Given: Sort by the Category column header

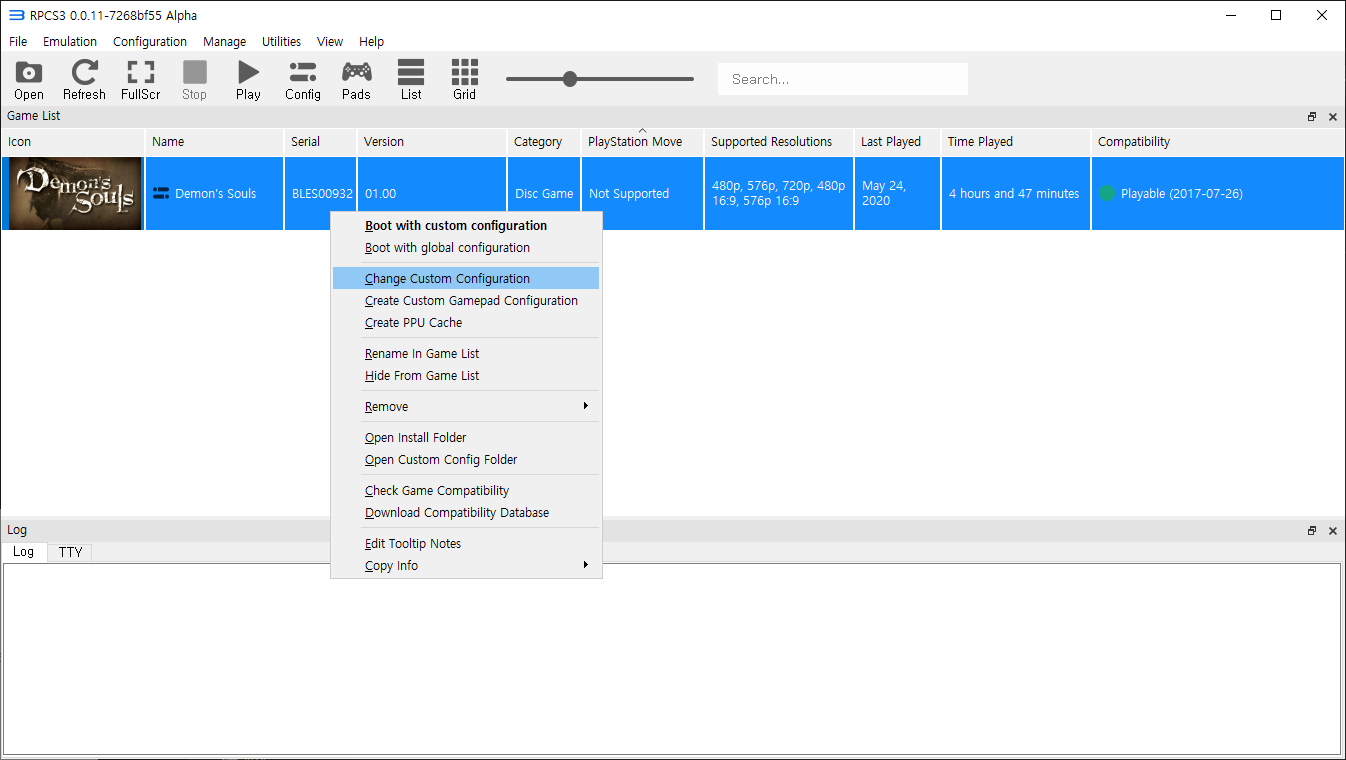Looking at the screenshot, I should (x=544, y=142).
